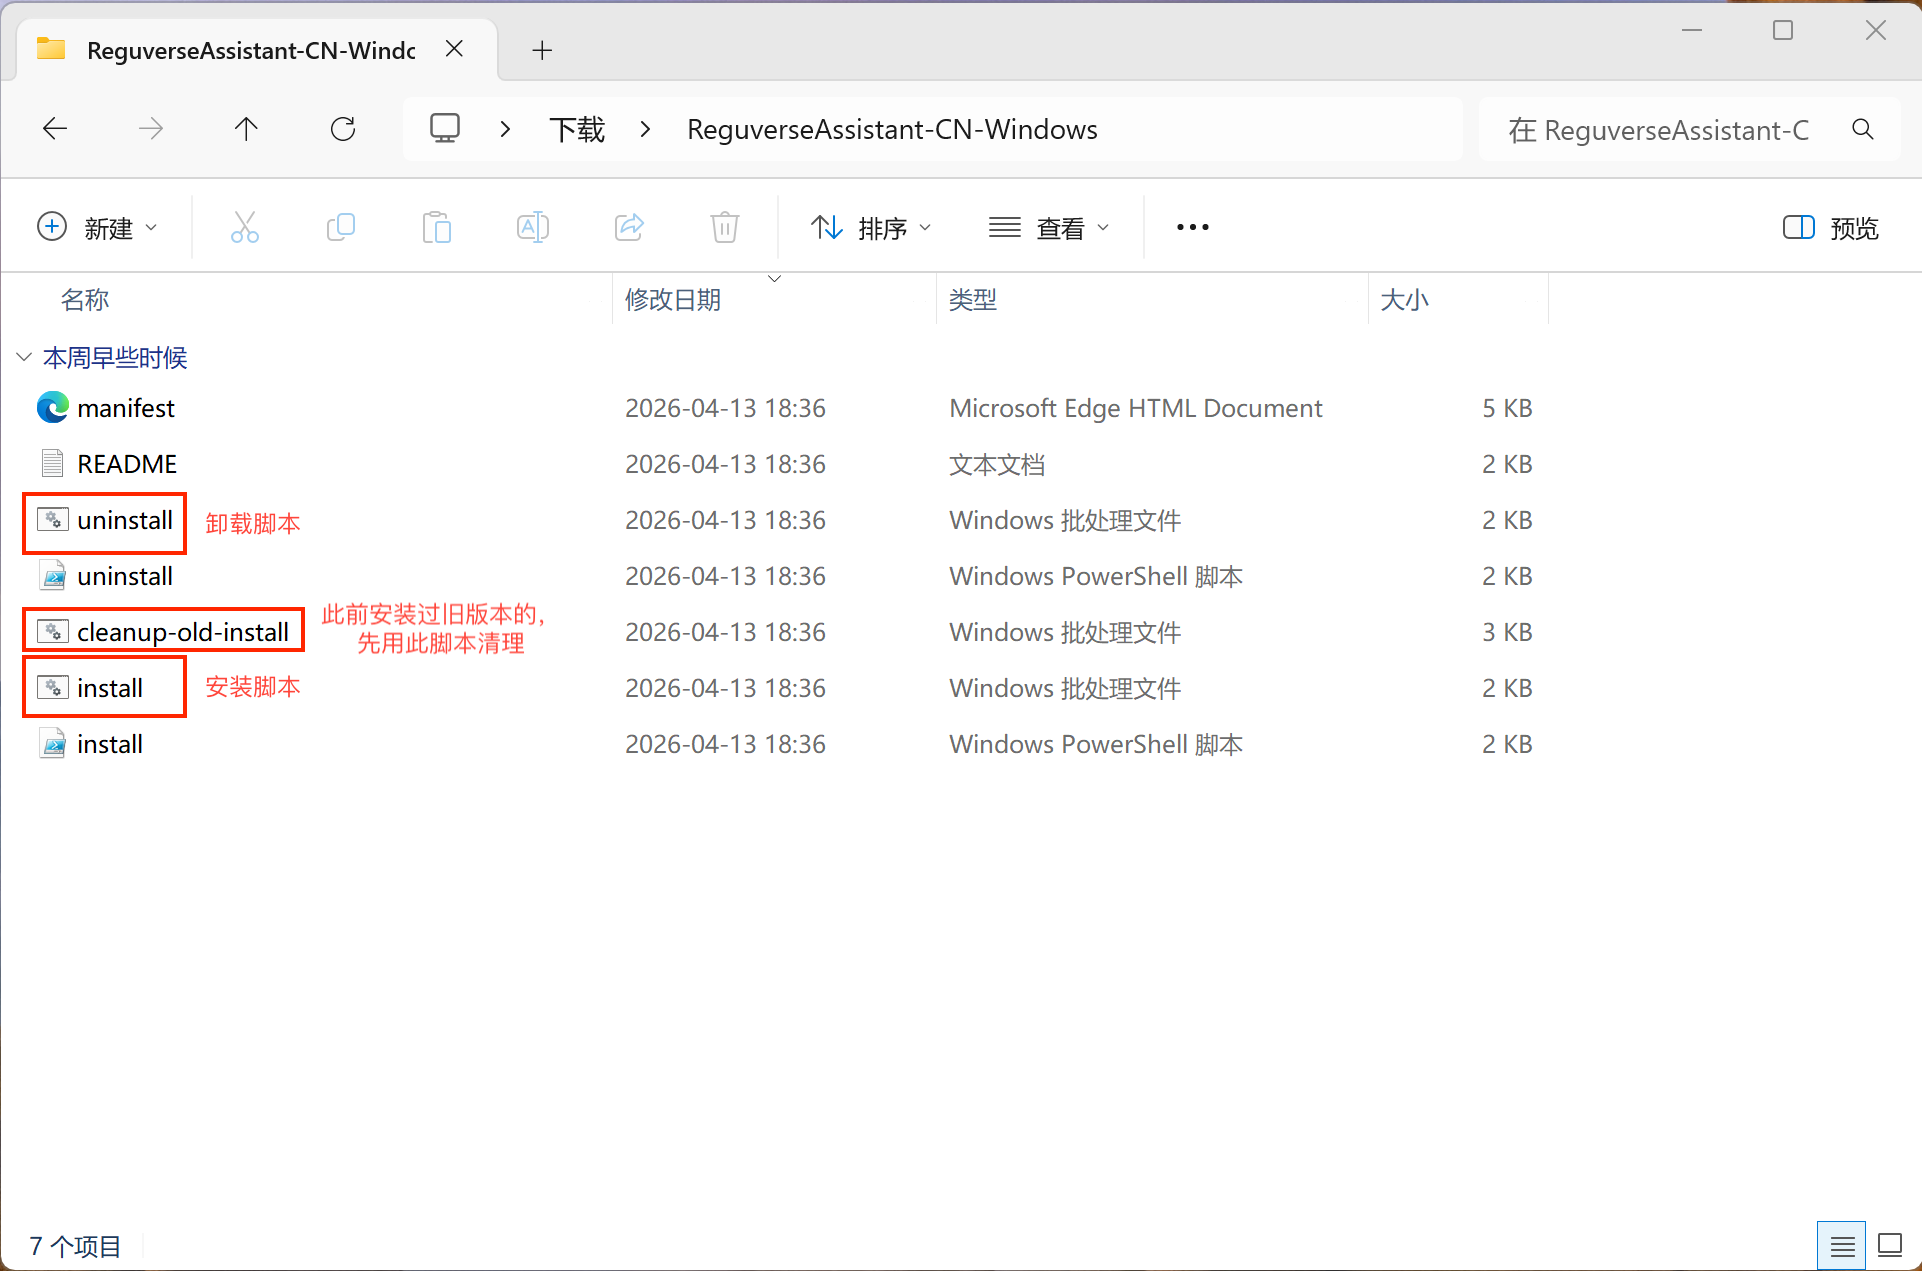Select the Copy icon in the toolbar
This screenshot has height=1271, width=1922.
(x=341, y=227)
